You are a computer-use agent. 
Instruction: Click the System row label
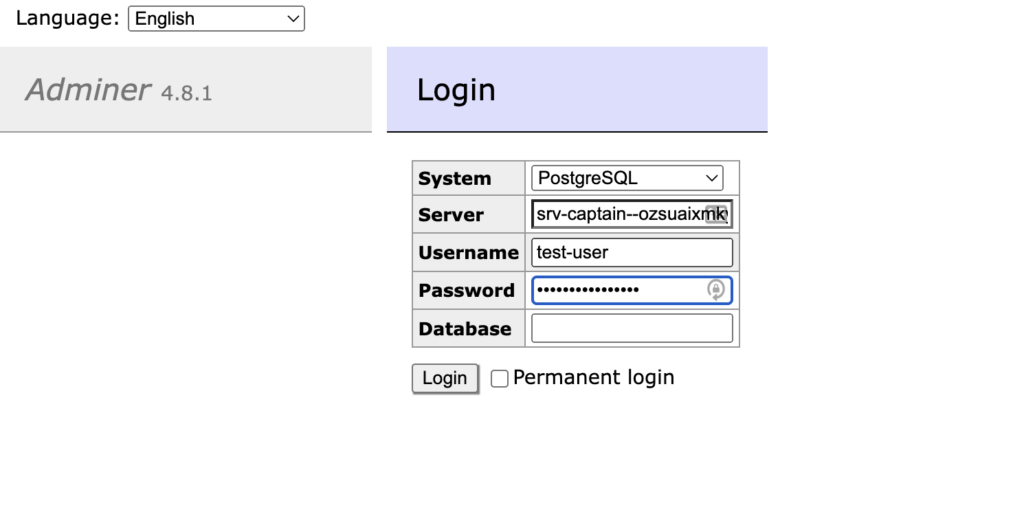tap(455, 178)
